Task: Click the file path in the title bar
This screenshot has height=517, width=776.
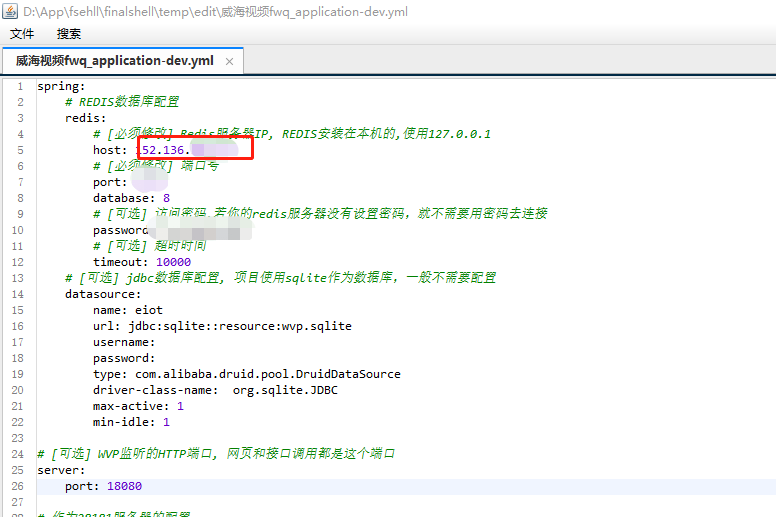Action: tap(215, 12)
